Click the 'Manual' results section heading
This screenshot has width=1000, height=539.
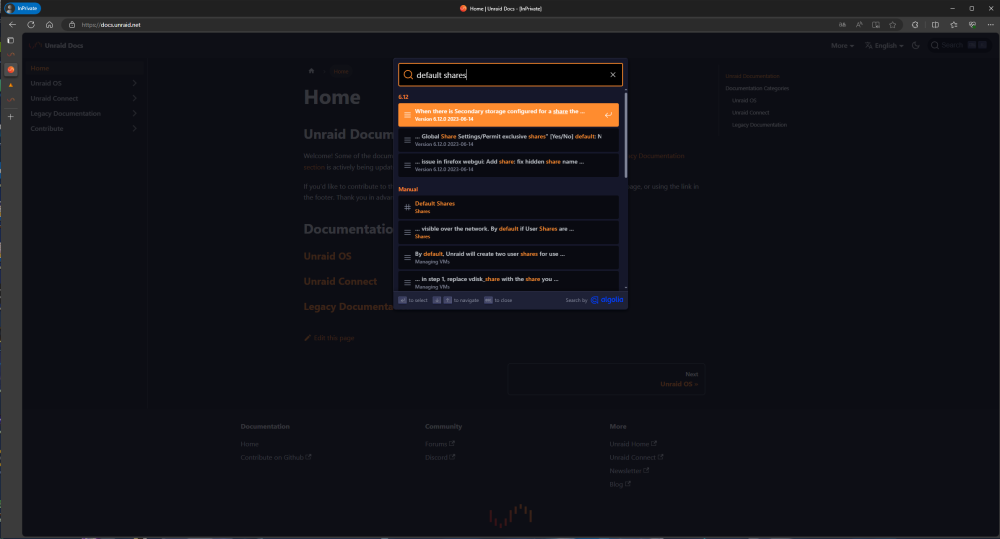408,189
